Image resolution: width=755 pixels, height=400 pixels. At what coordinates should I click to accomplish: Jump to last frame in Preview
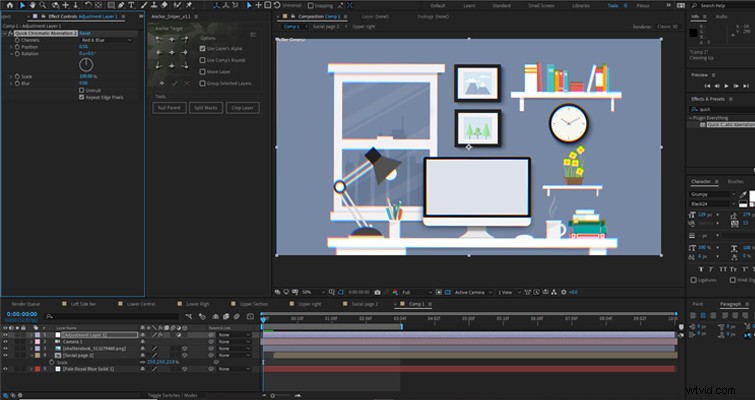tap(745, 86)
